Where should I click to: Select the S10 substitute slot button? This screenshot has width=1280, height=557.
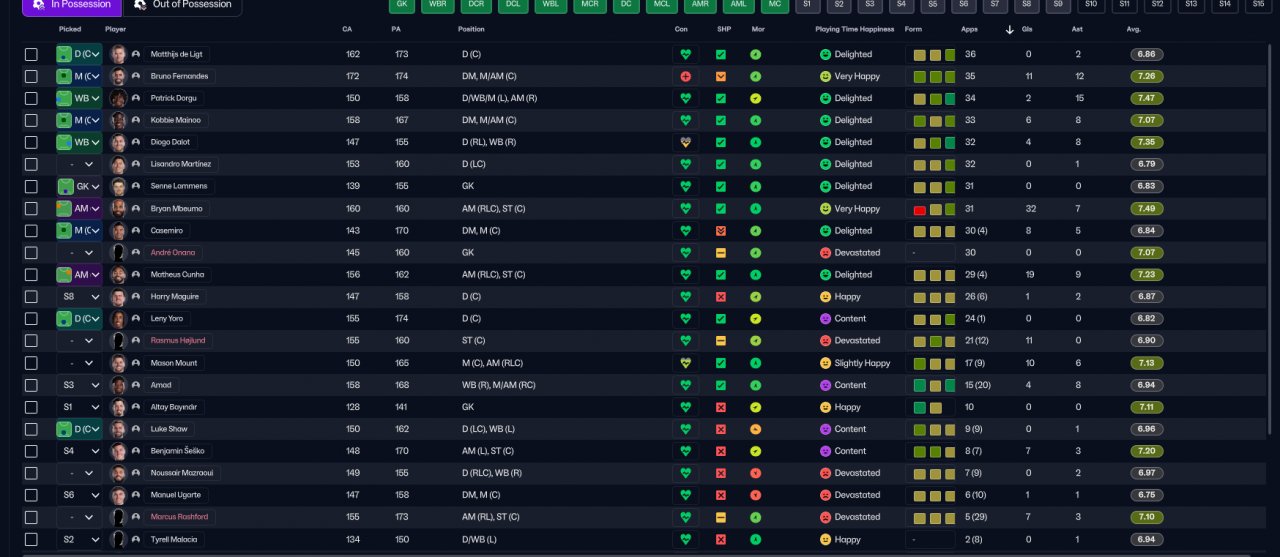pos(1092,5)
